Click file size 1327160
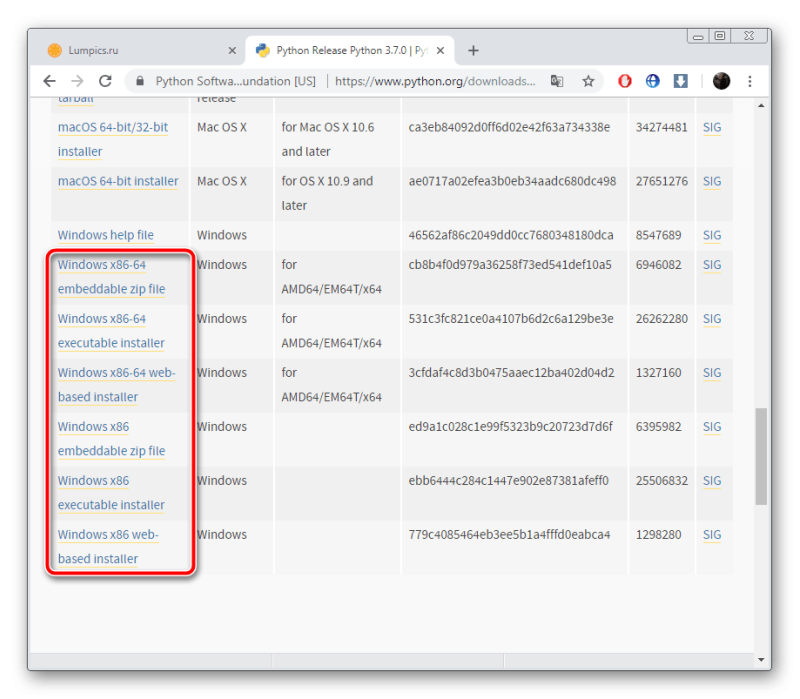This screenshot has width=800, height=699. (658, 373)
